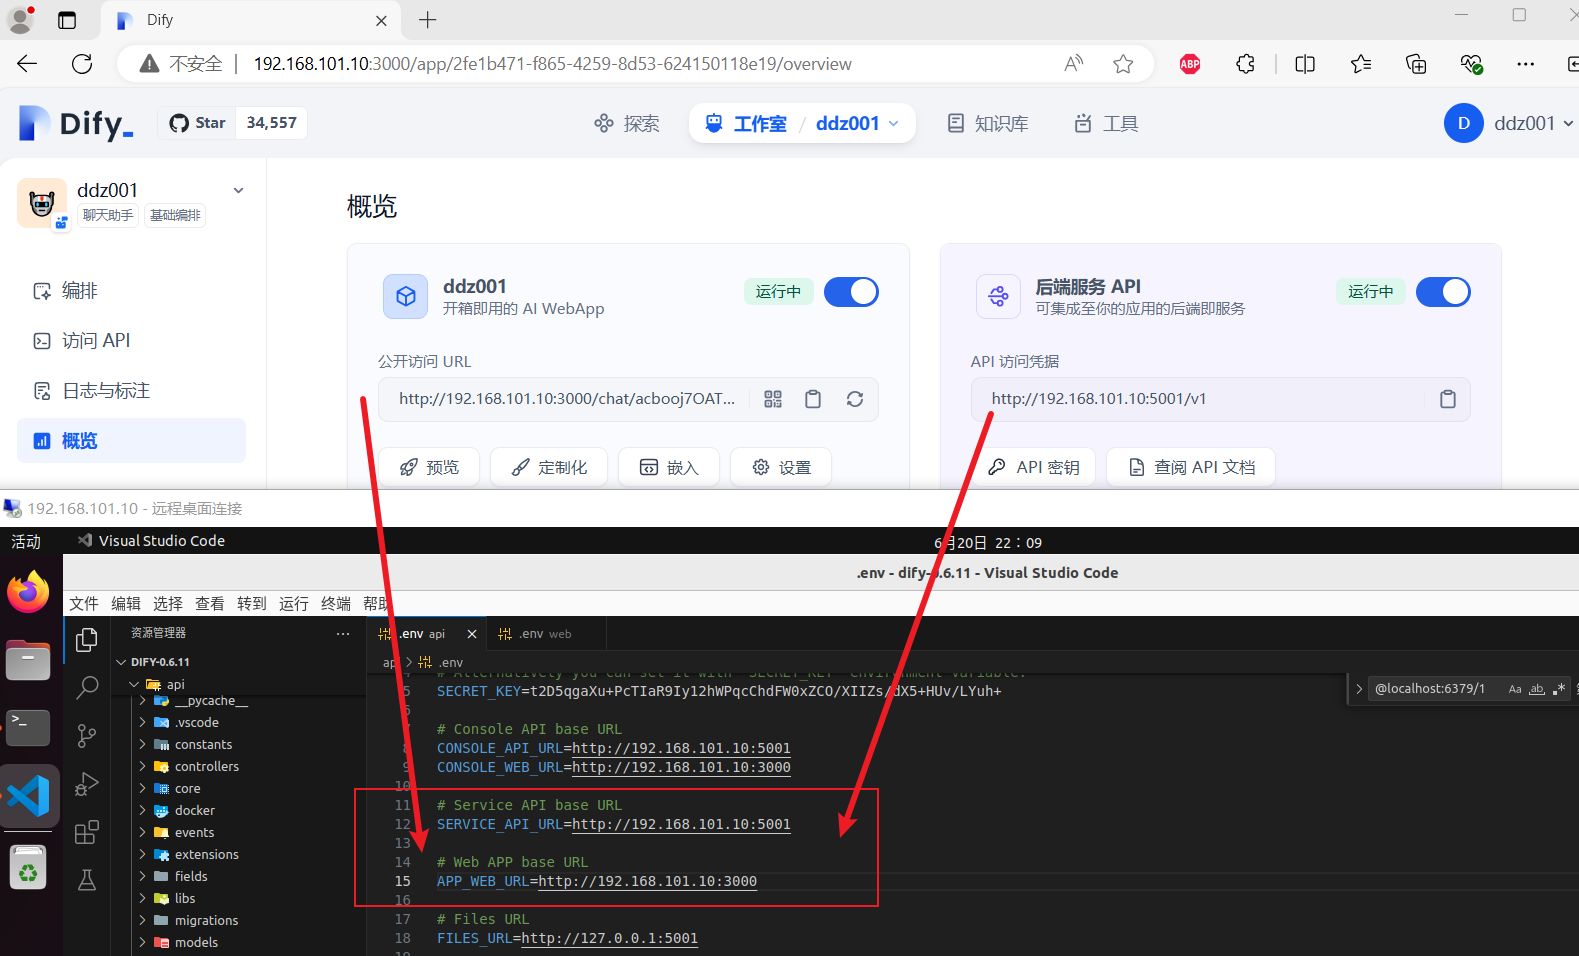Screen dimensions: 1579x956
Task: Expand the migrations folder
Action: (142, 921)
